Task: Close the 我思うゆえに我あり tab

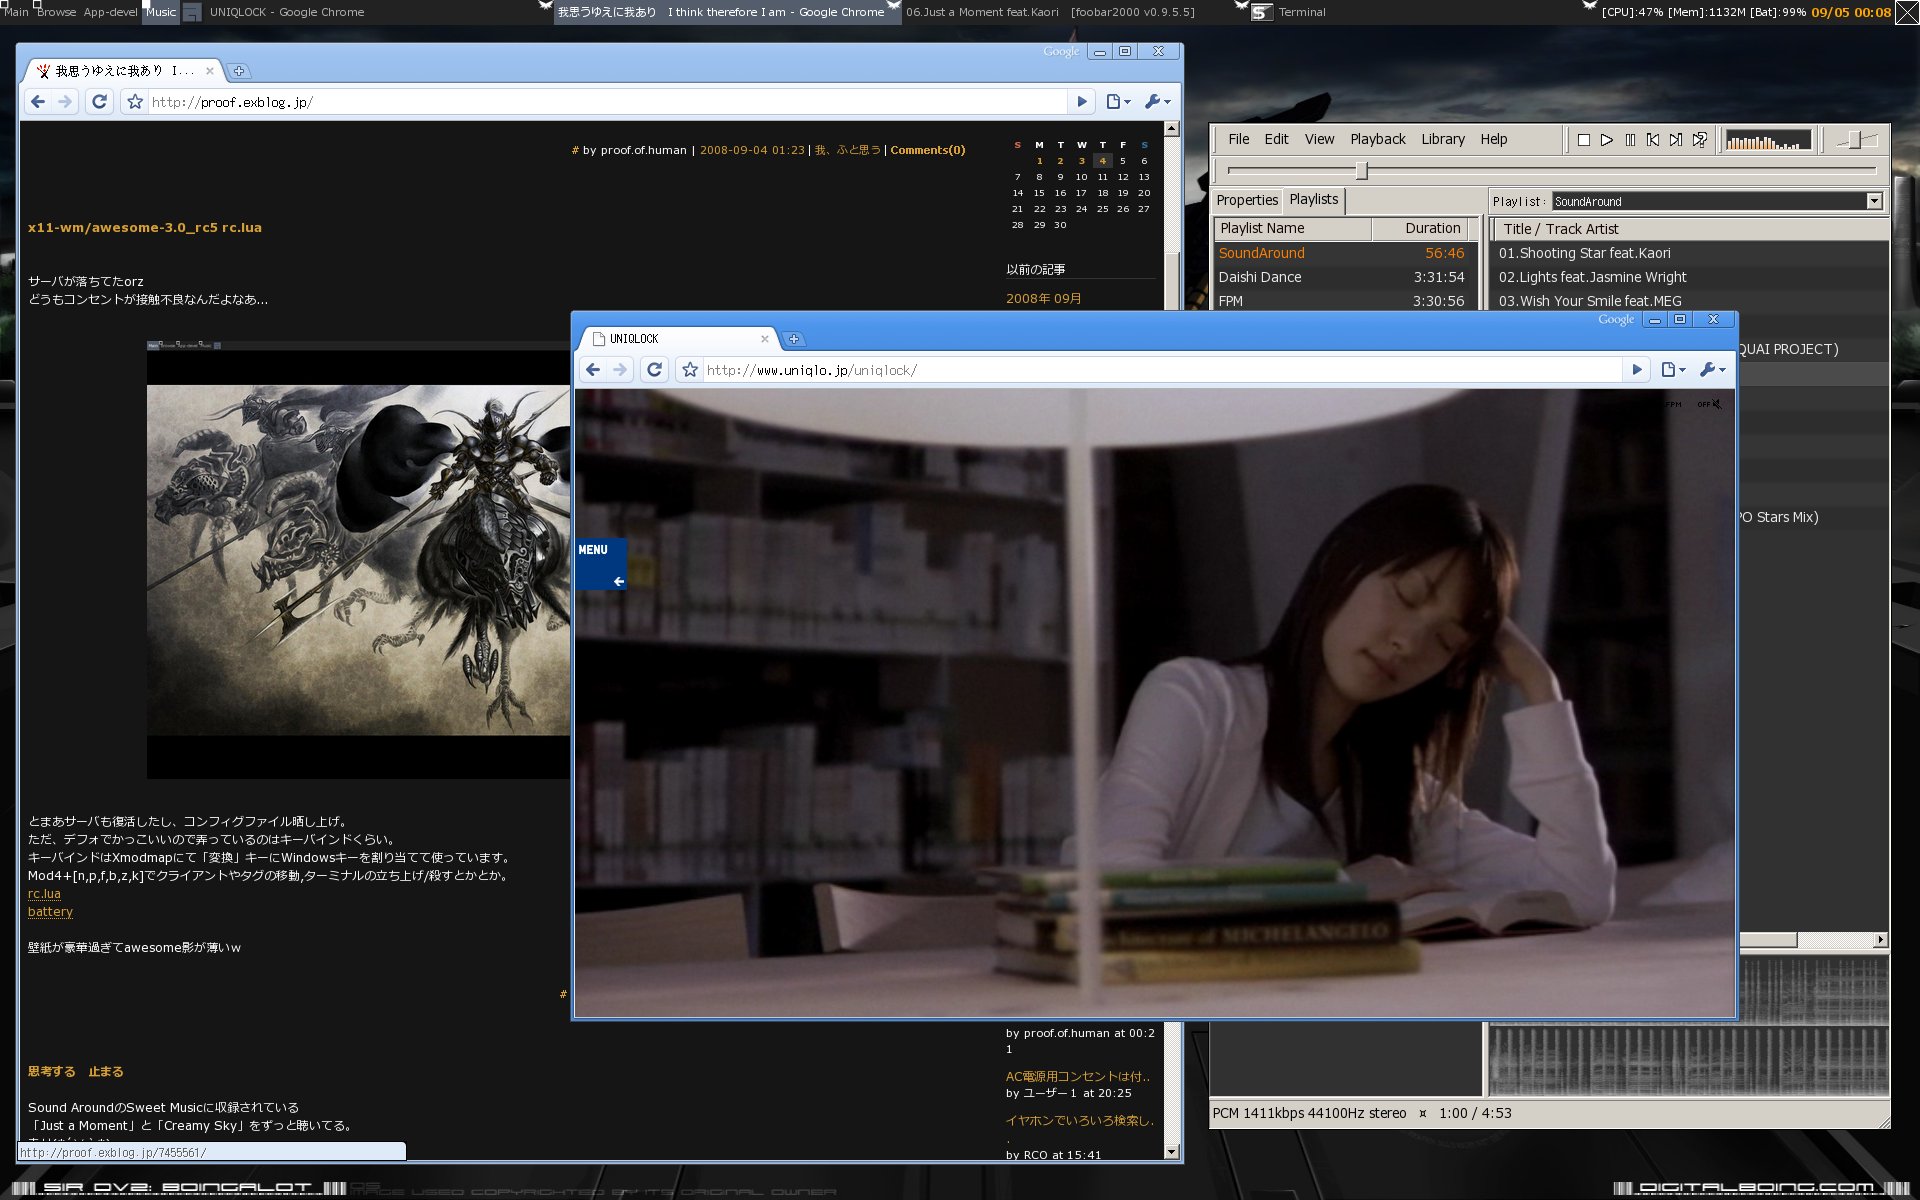Action: tap(210, 71)
